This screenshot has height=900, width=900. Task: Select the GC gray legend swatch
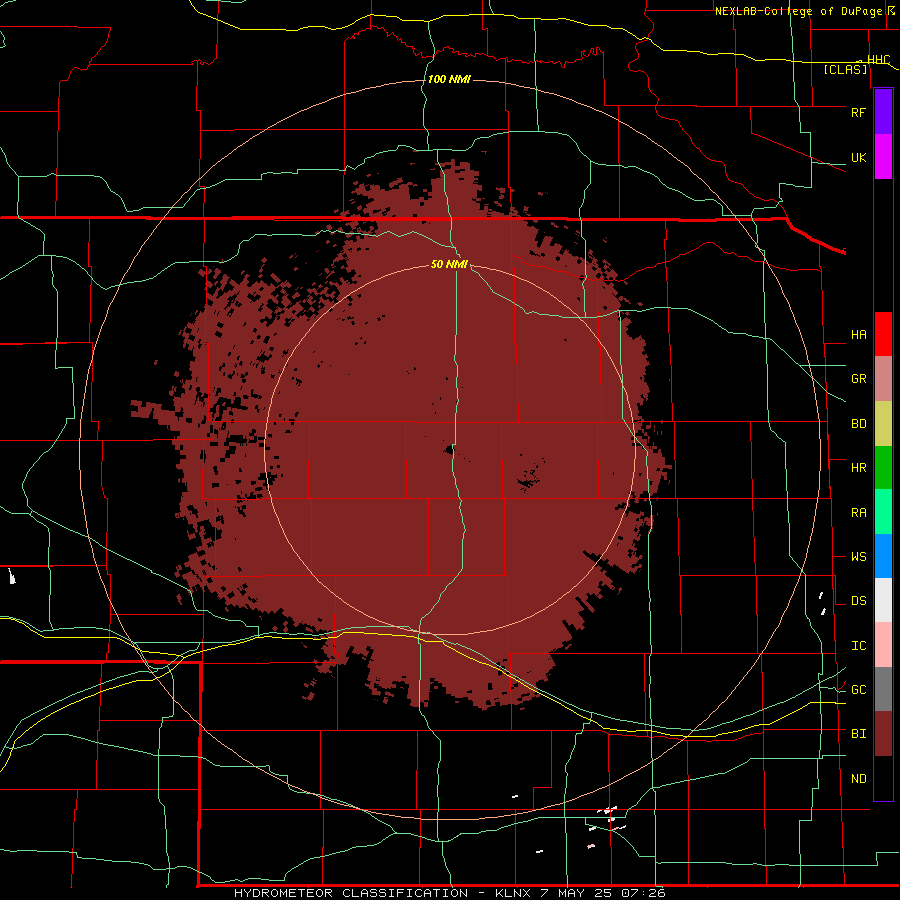pyautogui.click(x=883, y=689)
